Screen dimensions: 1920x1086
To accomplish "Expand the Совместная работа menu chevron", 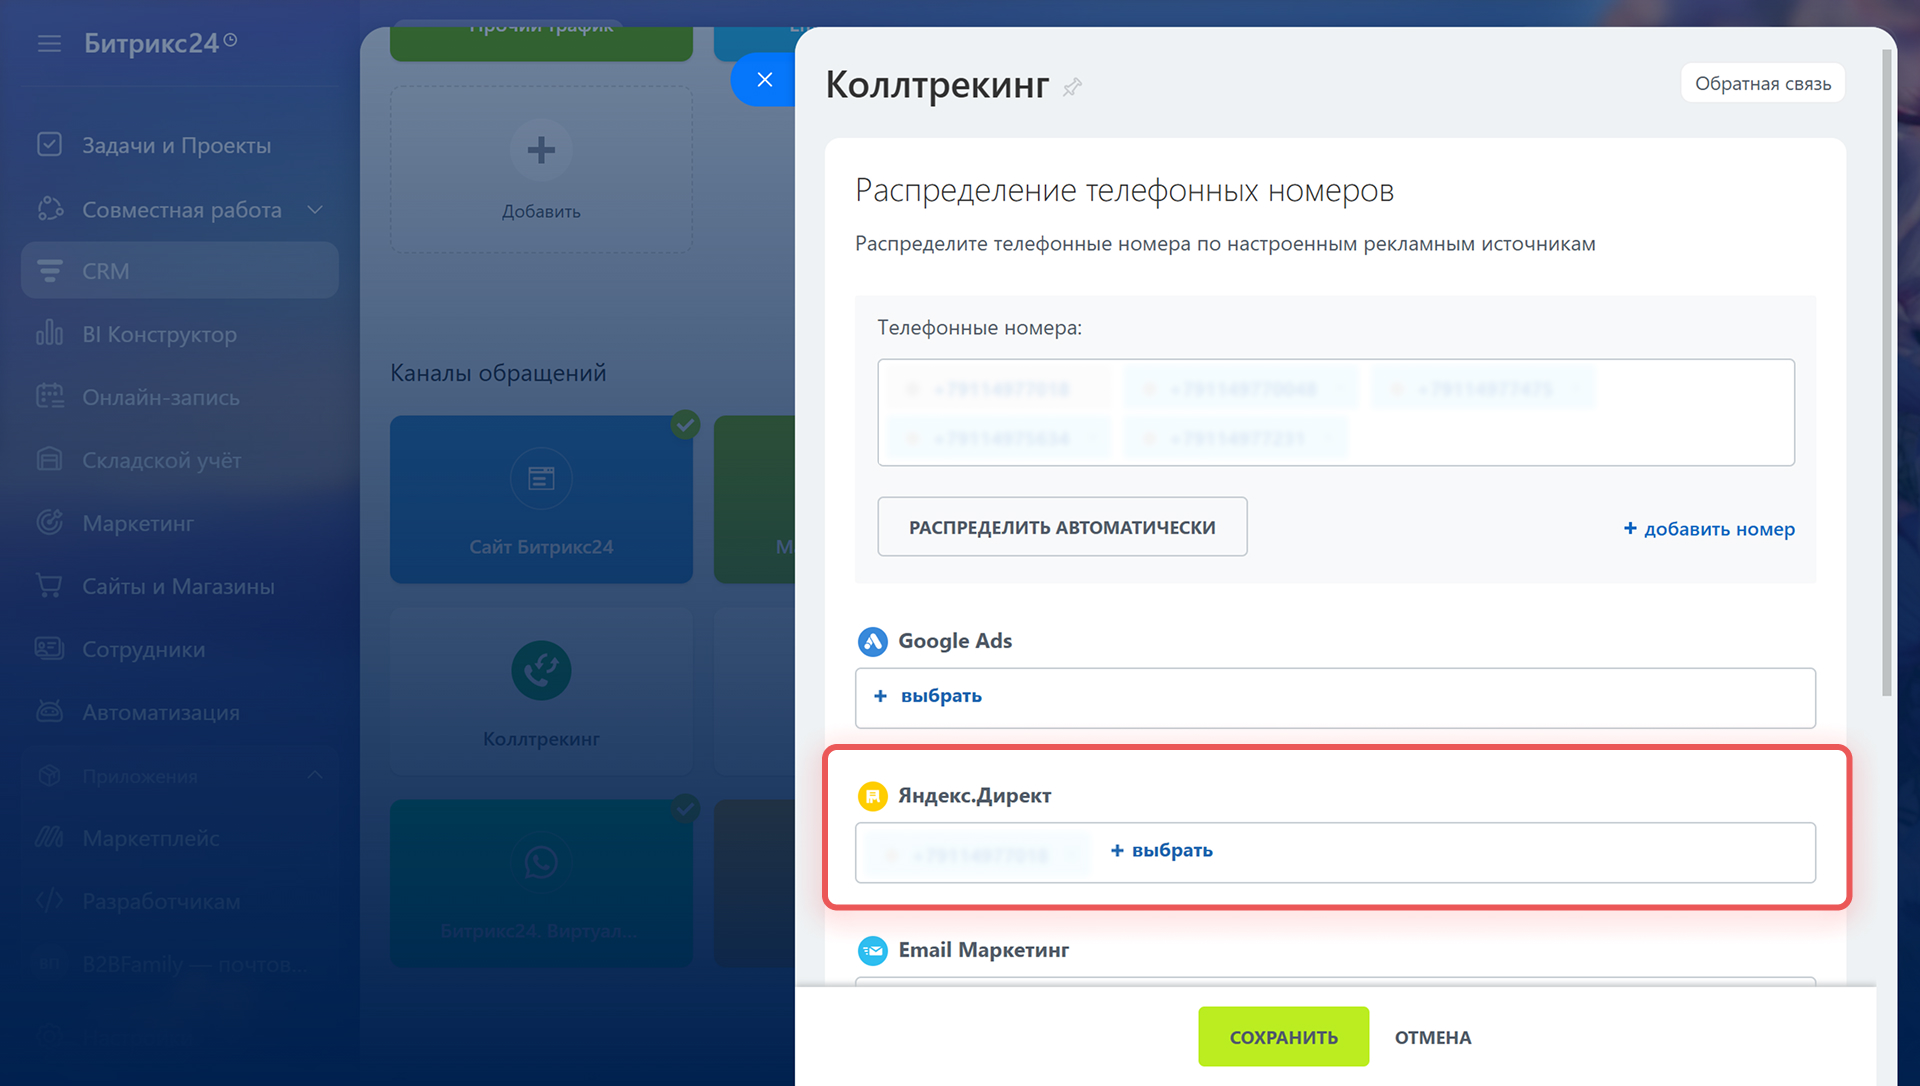I will [315, 210].
